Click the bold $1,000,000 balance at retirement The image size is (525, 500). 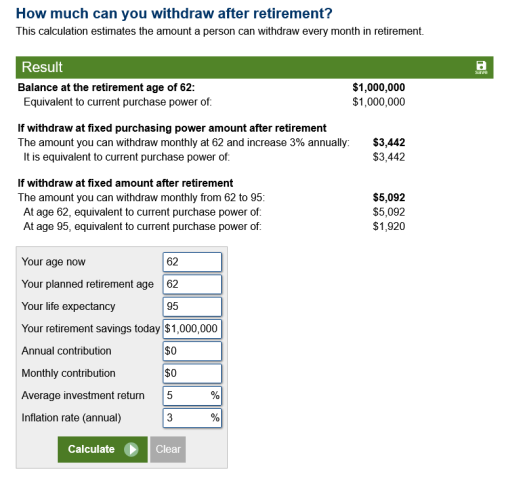point(379,87)
